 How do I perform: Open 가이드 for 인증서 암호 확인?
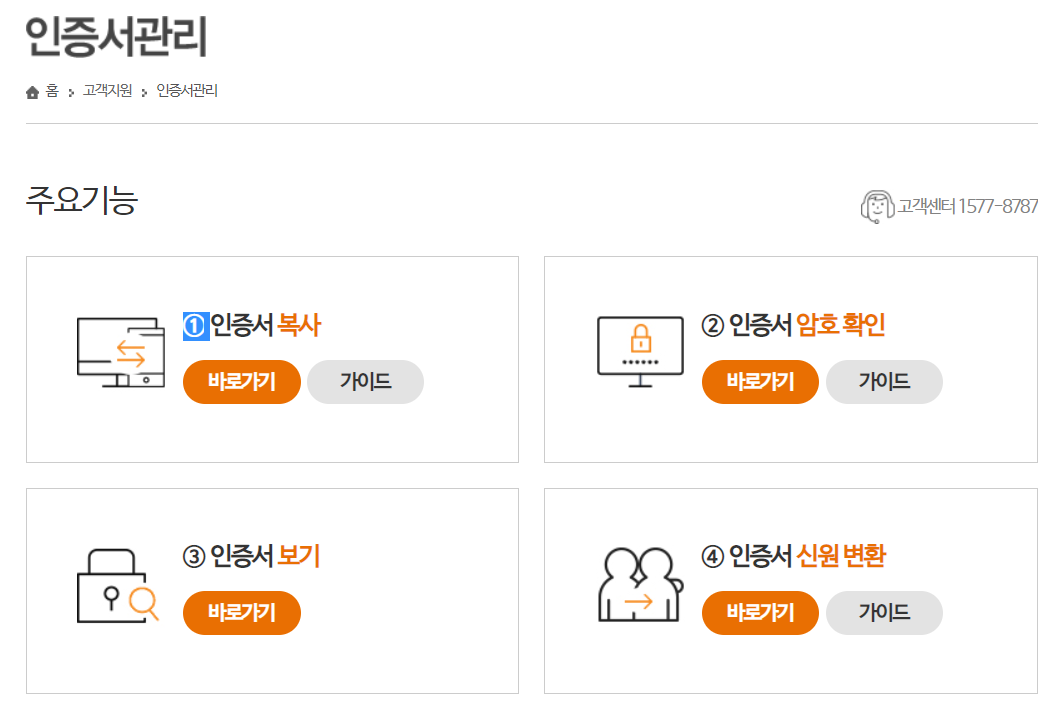(x=884, y=382)
